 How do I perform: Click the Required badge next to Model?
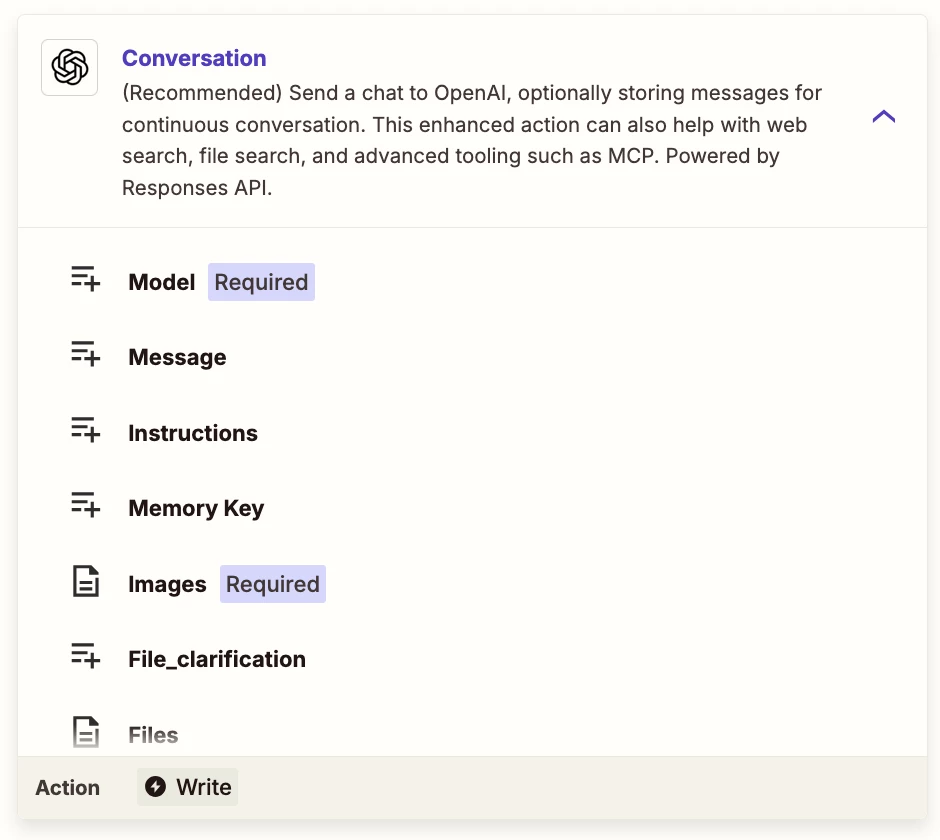(261, 282)
